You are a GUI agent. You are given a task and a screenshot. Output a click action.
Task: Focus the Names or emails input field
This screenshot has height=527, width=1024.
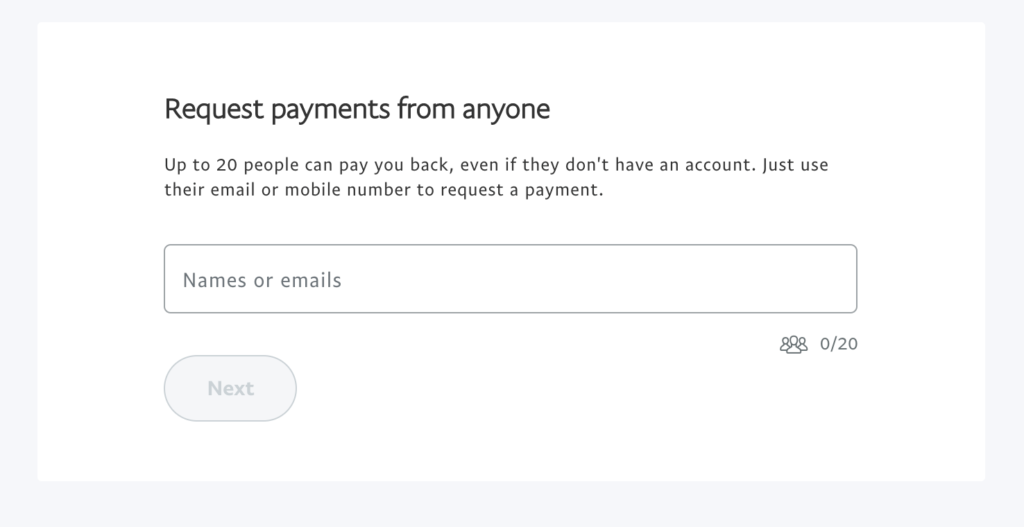510,279
